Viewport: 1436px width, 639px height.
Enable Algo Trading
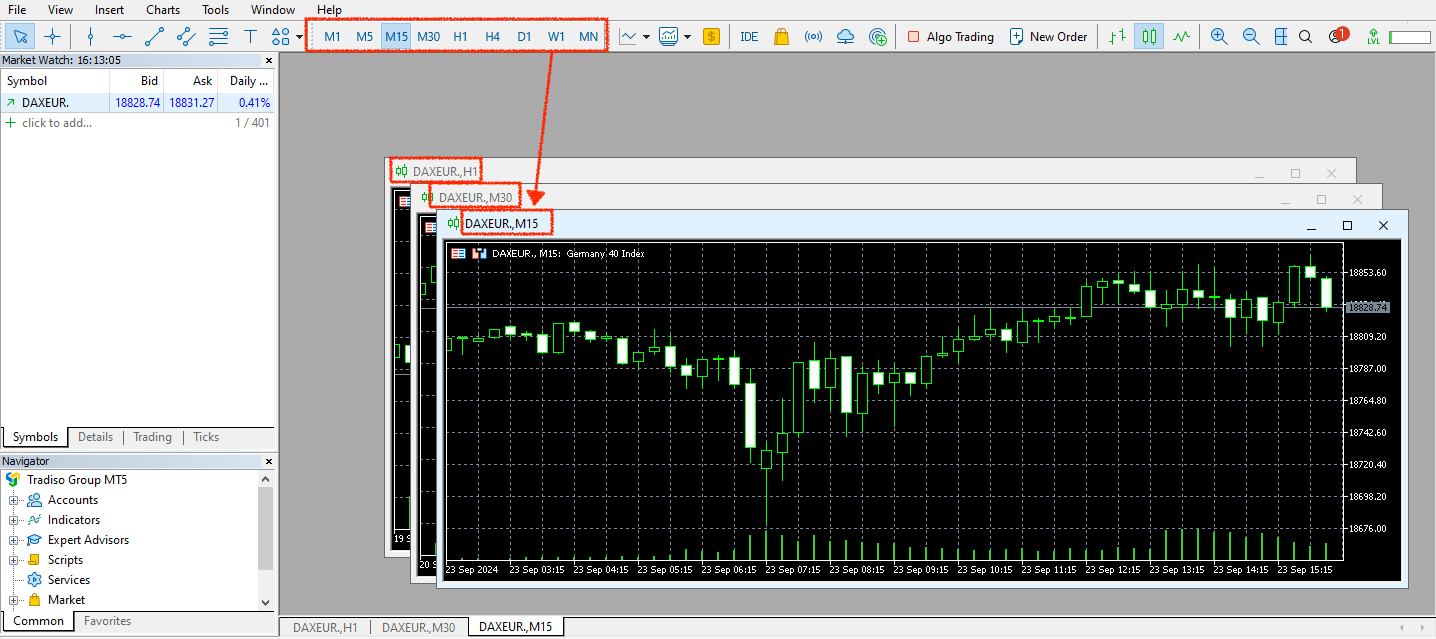[949, 36]
